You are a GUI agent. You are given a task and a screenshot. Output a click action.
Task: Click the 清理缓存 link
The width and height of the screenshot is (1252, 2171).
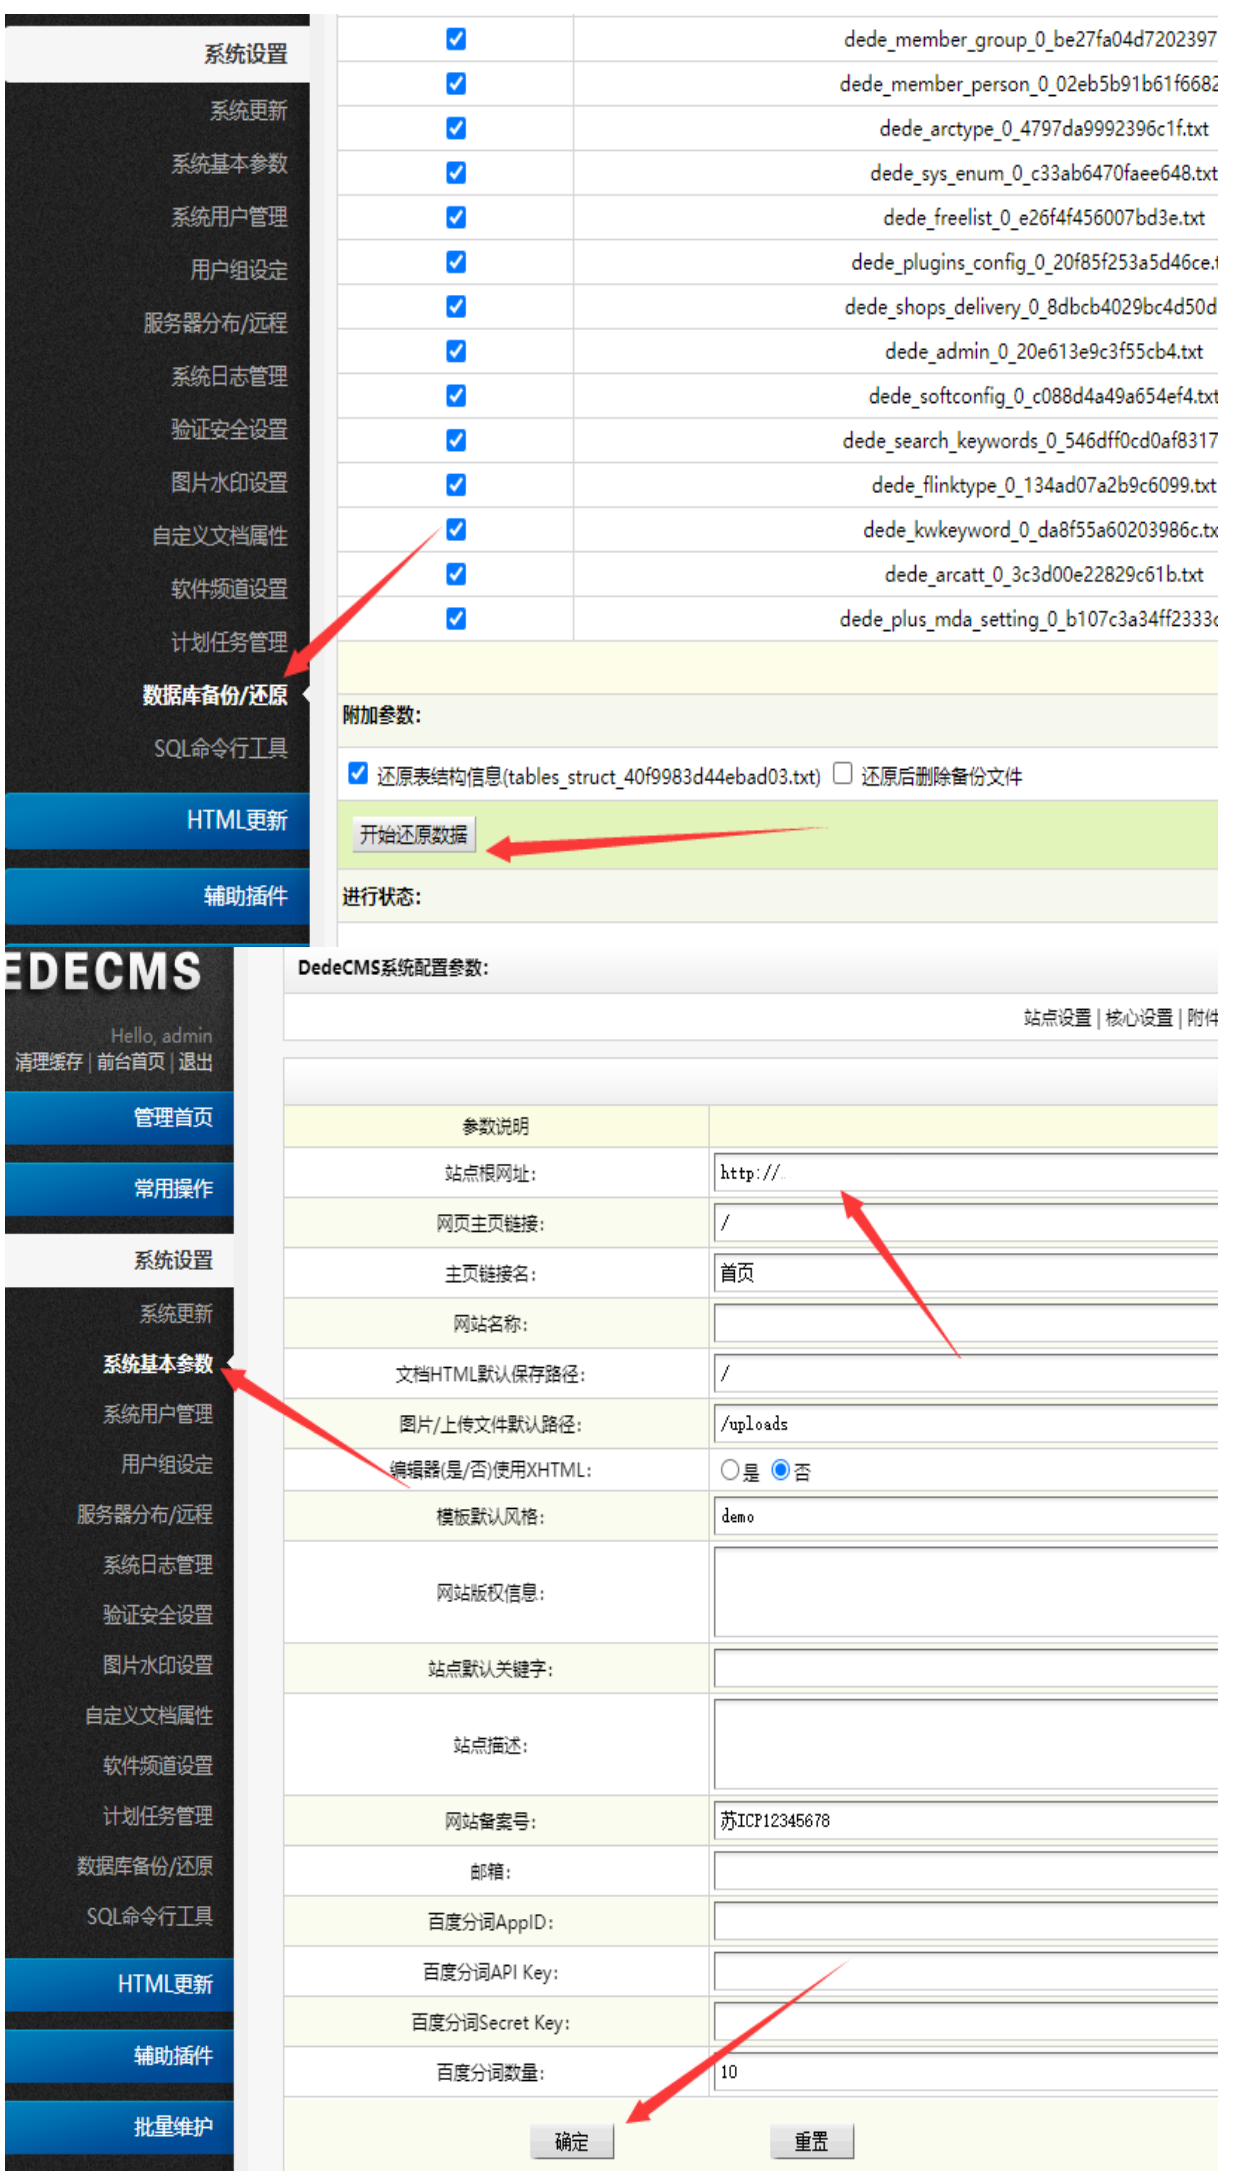(48, 1062)
